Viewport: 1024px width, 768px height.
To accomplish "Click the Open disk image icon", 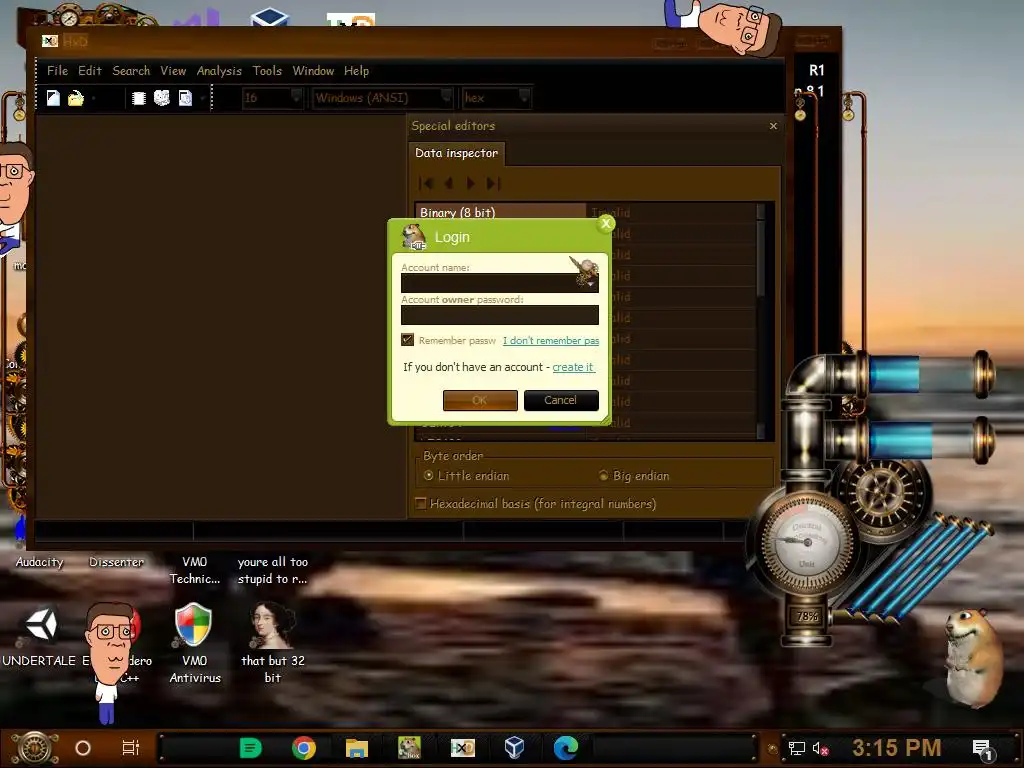I will tap(185, 98).
